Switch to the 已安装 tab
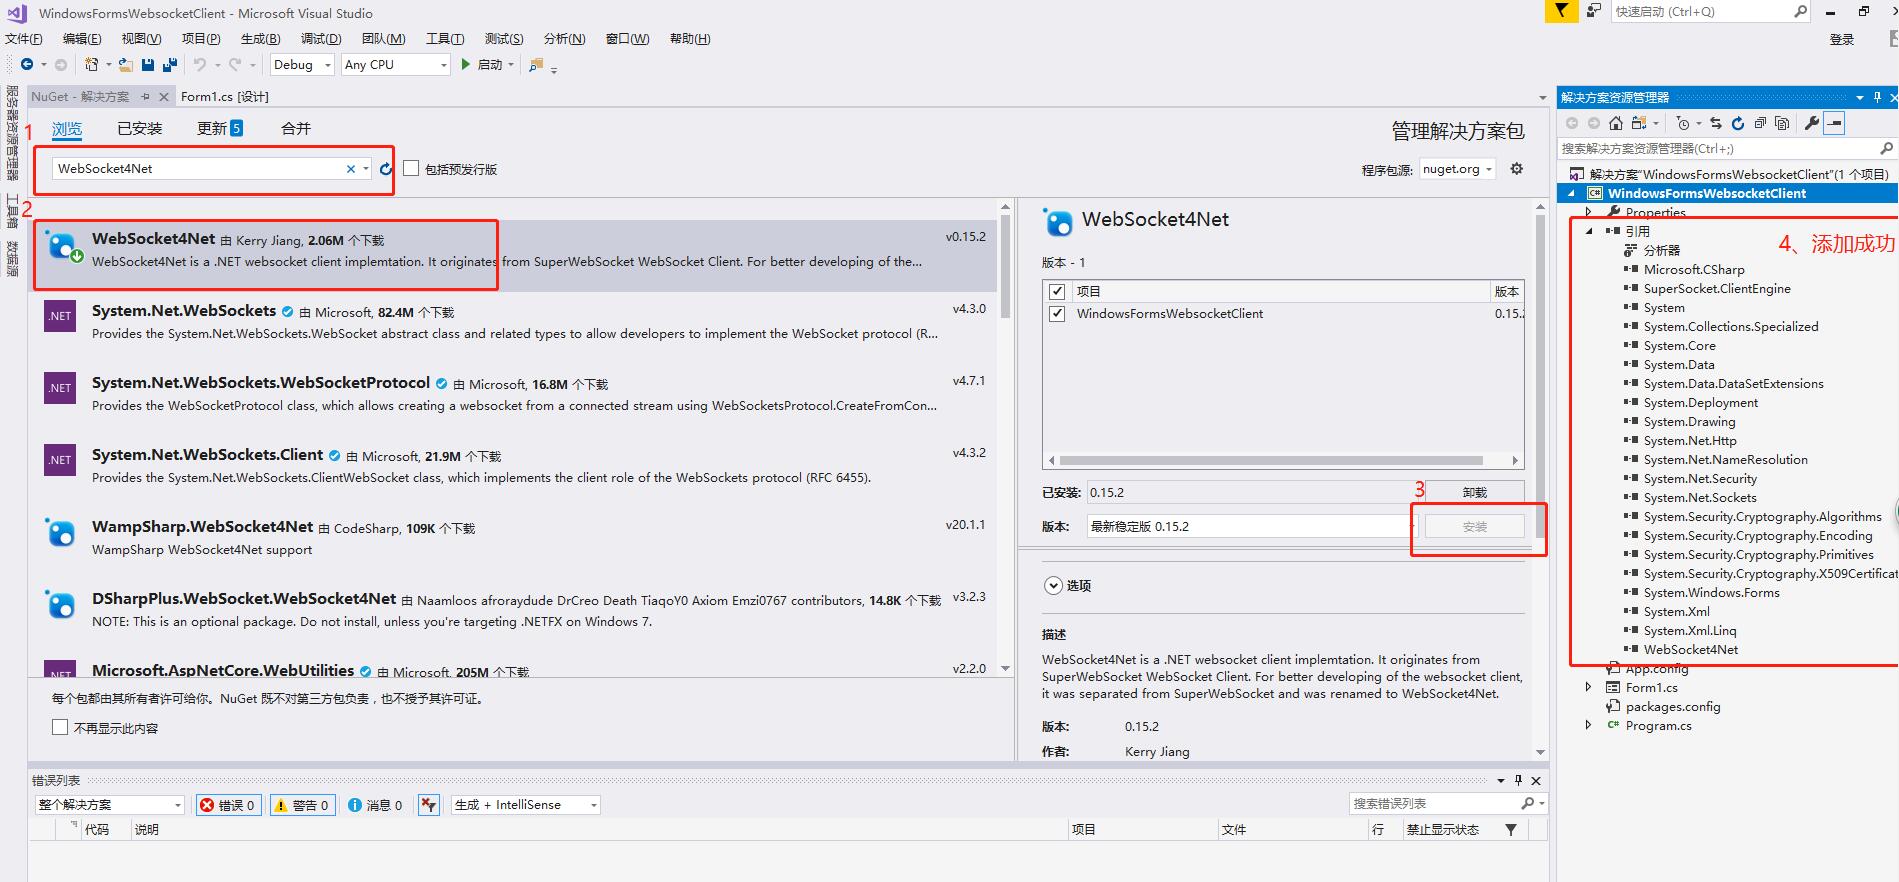 tap(139, 129)
